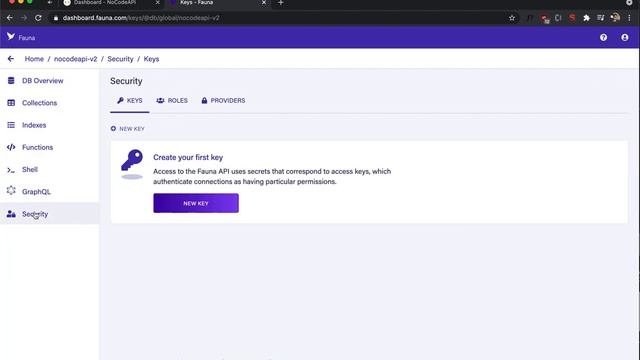Open the user account icon

point(624,38)
